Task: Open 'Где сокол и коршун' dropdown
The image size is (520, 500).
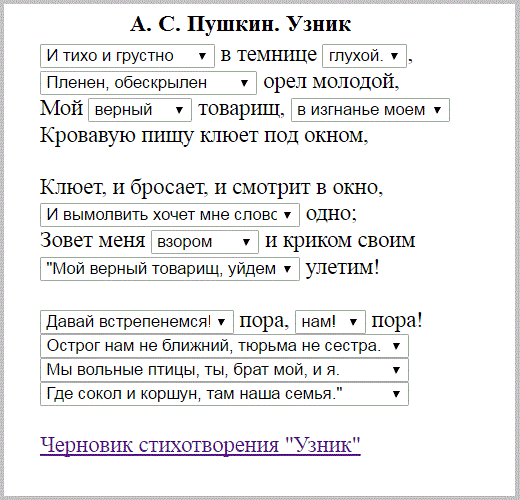Action: (224, 394)
